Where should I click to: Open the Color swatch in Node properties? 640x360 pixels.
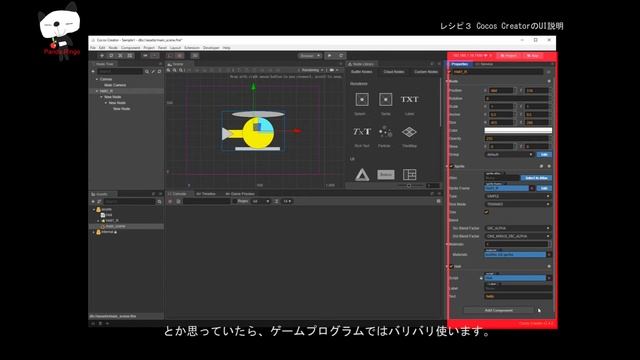pyautogui.click(x=518, y=130)
